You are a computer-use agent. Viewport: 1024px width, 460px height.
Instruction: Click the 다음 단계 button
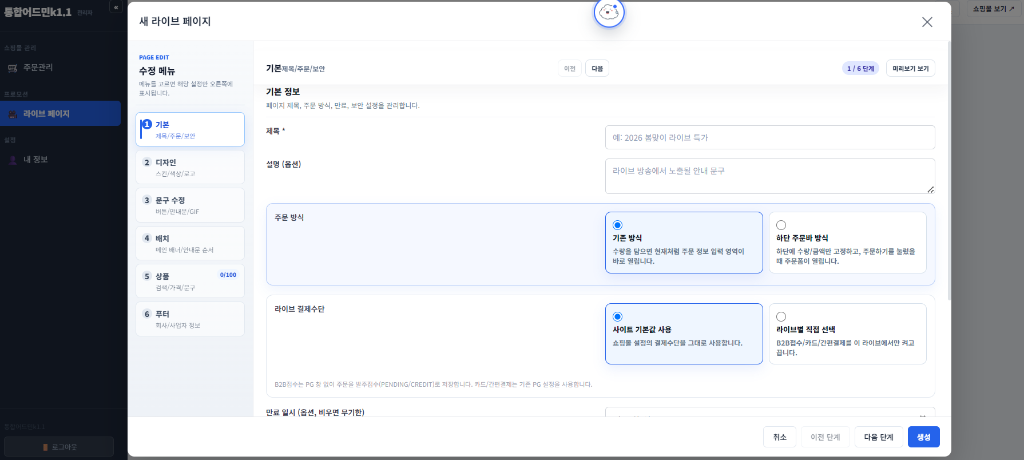(878, 437)
